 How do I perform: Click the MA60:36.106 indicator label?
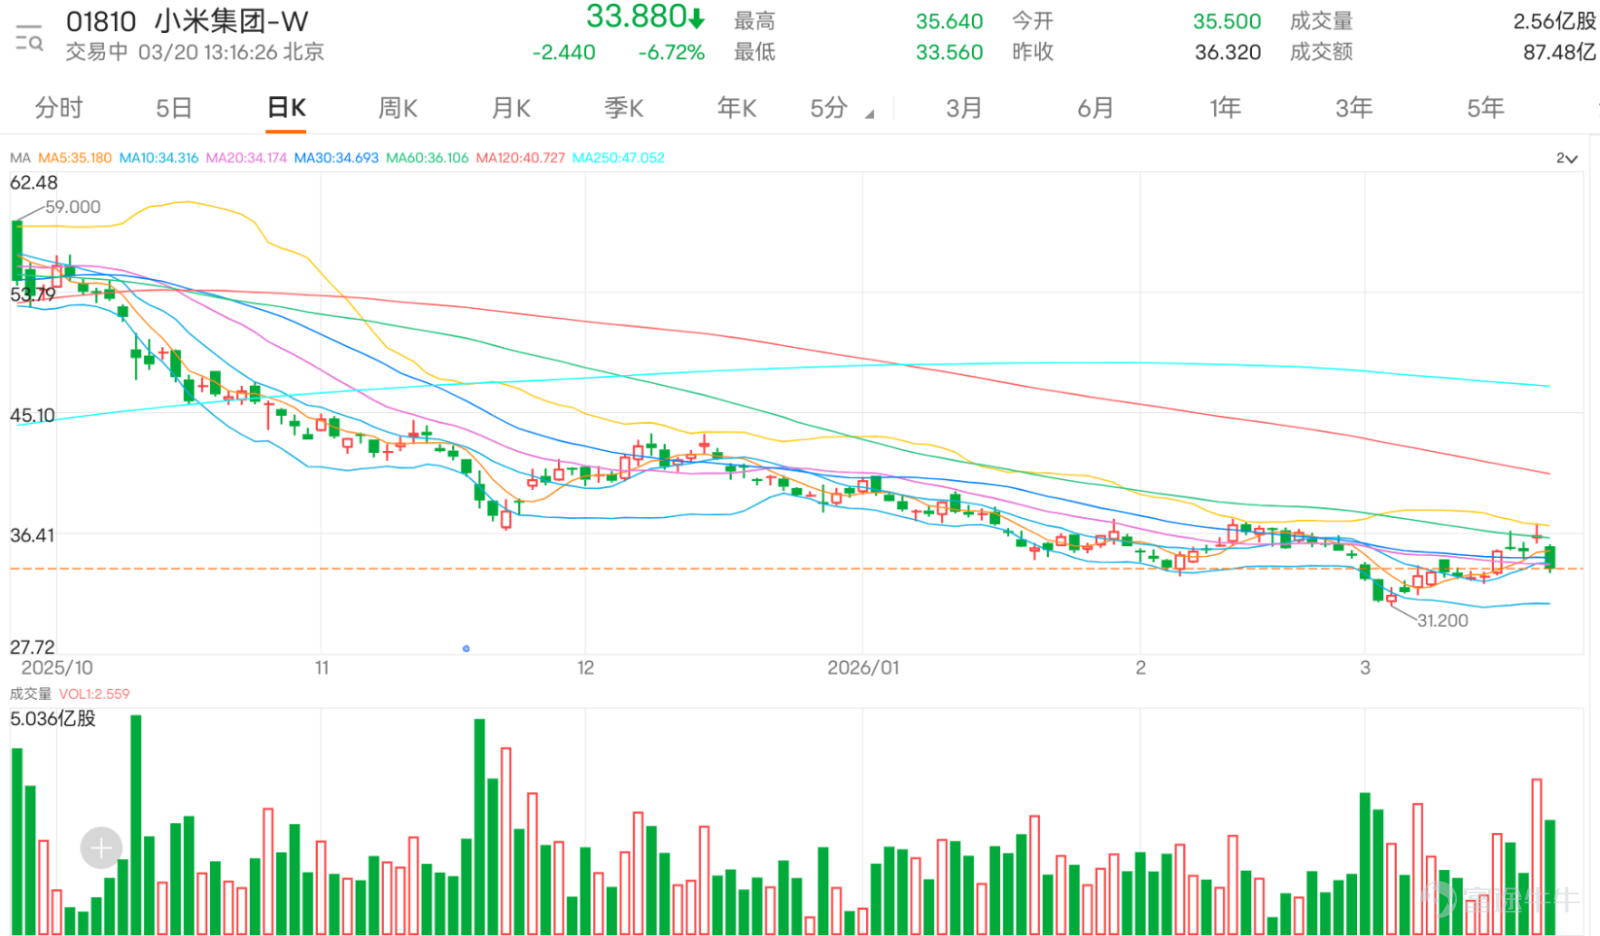(427, 158)
